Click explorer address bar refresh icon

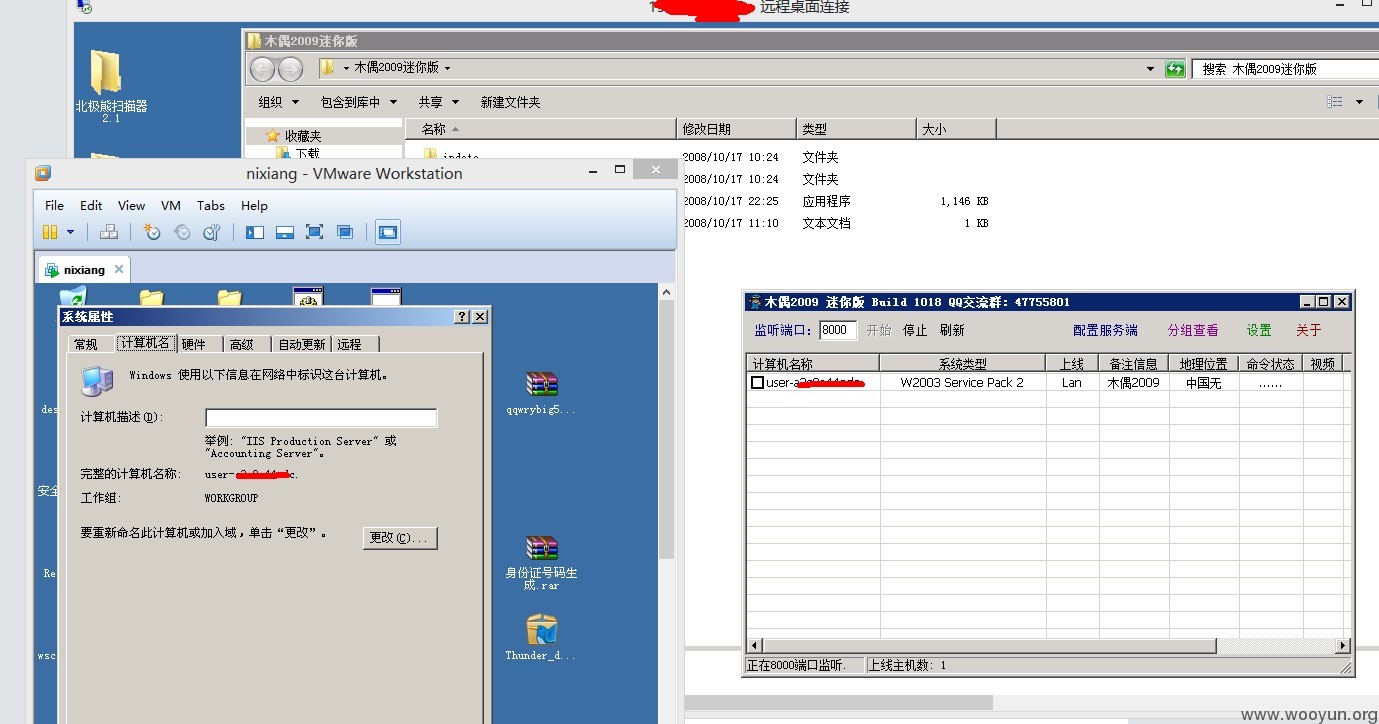point(1175,69)
